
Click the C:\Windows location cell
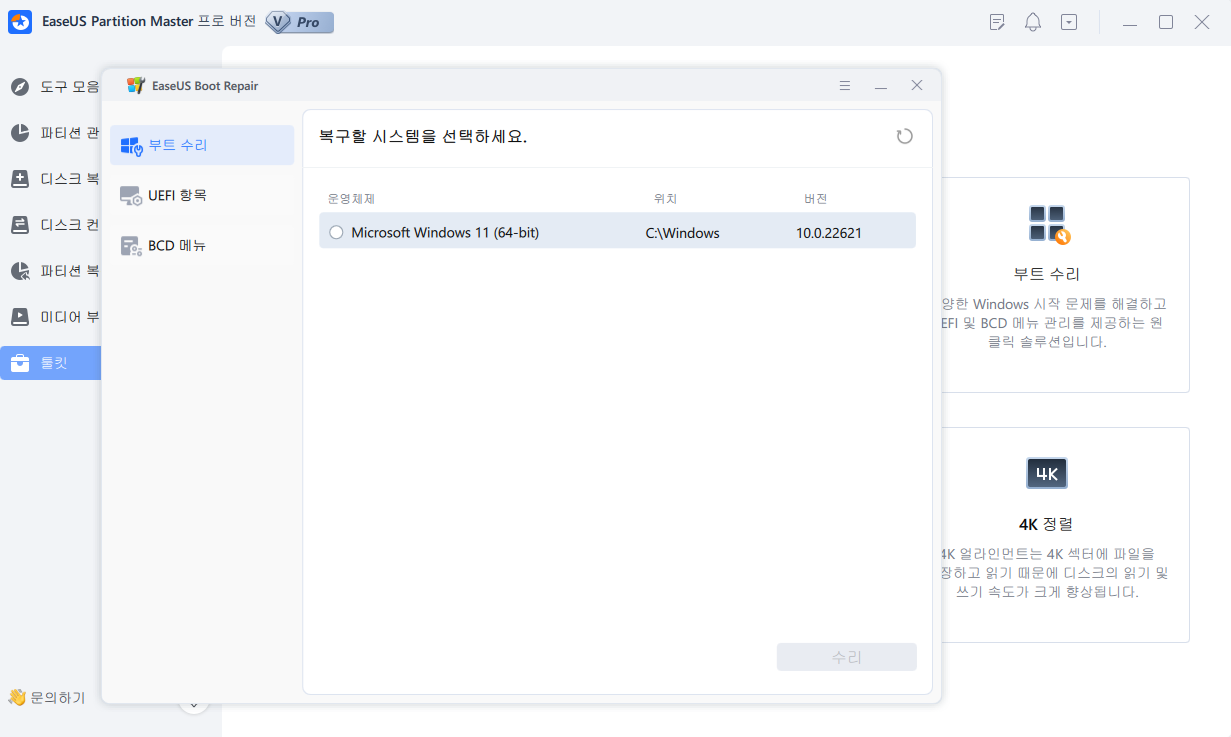[x=683, y=233]
